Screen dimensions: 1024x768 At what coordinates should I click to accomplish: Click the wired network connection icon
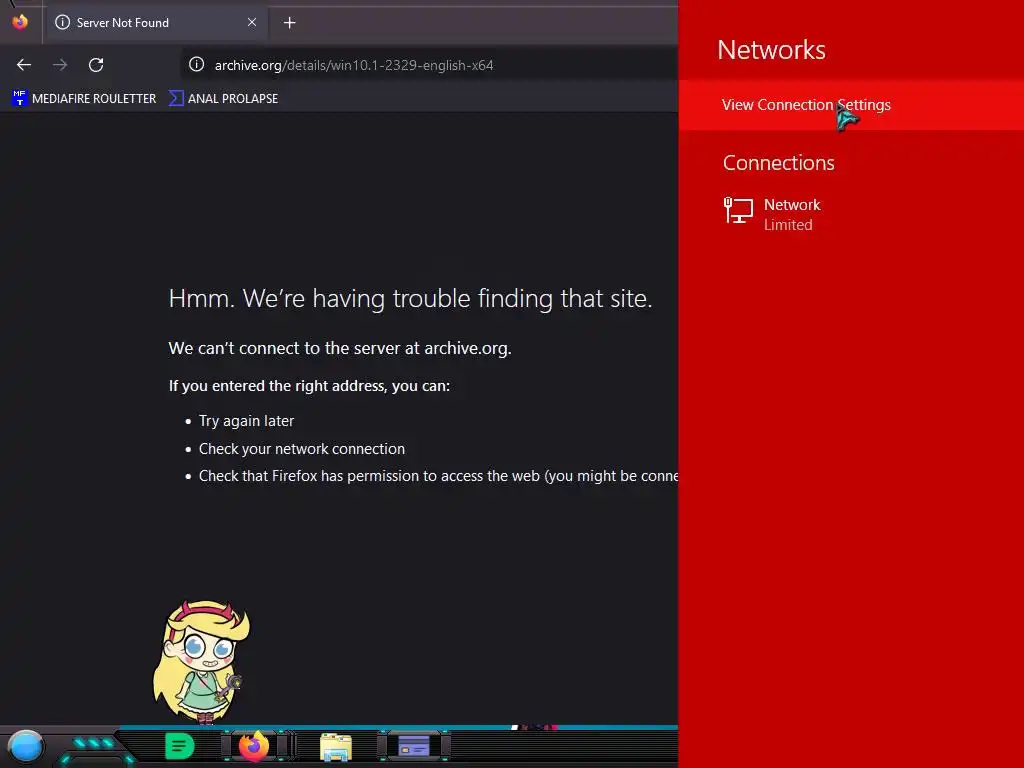click(x=739, y=211)
